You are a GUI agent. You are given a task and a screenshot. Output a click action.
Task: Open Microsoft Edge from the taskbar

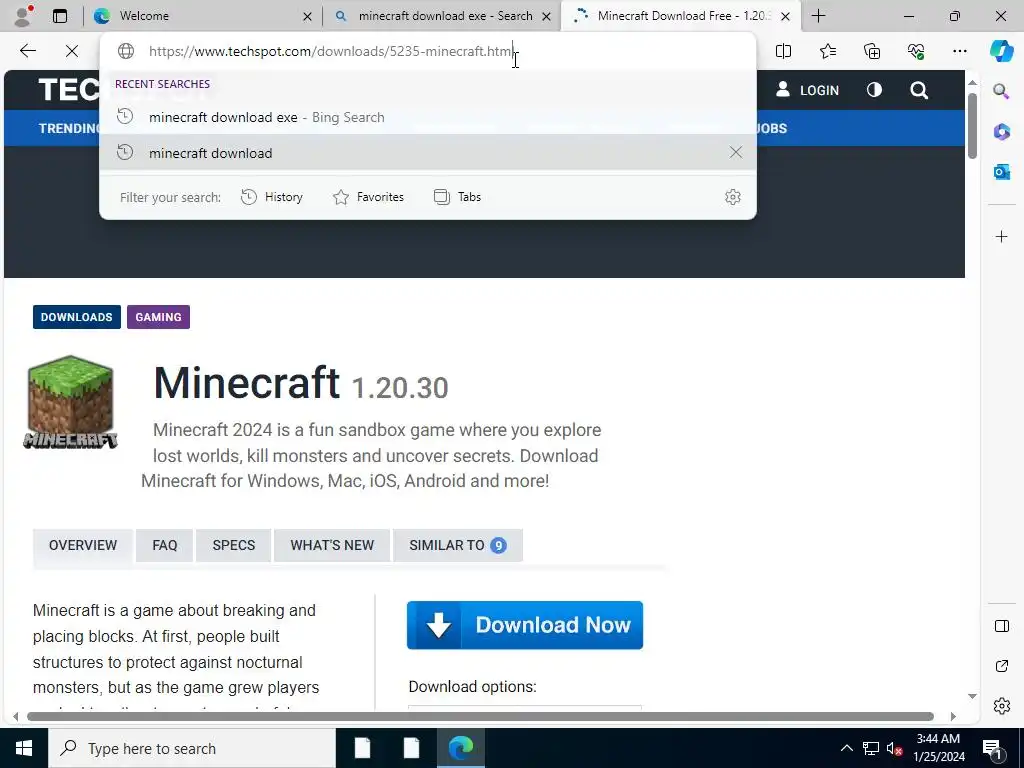click(x=460, y=748)
